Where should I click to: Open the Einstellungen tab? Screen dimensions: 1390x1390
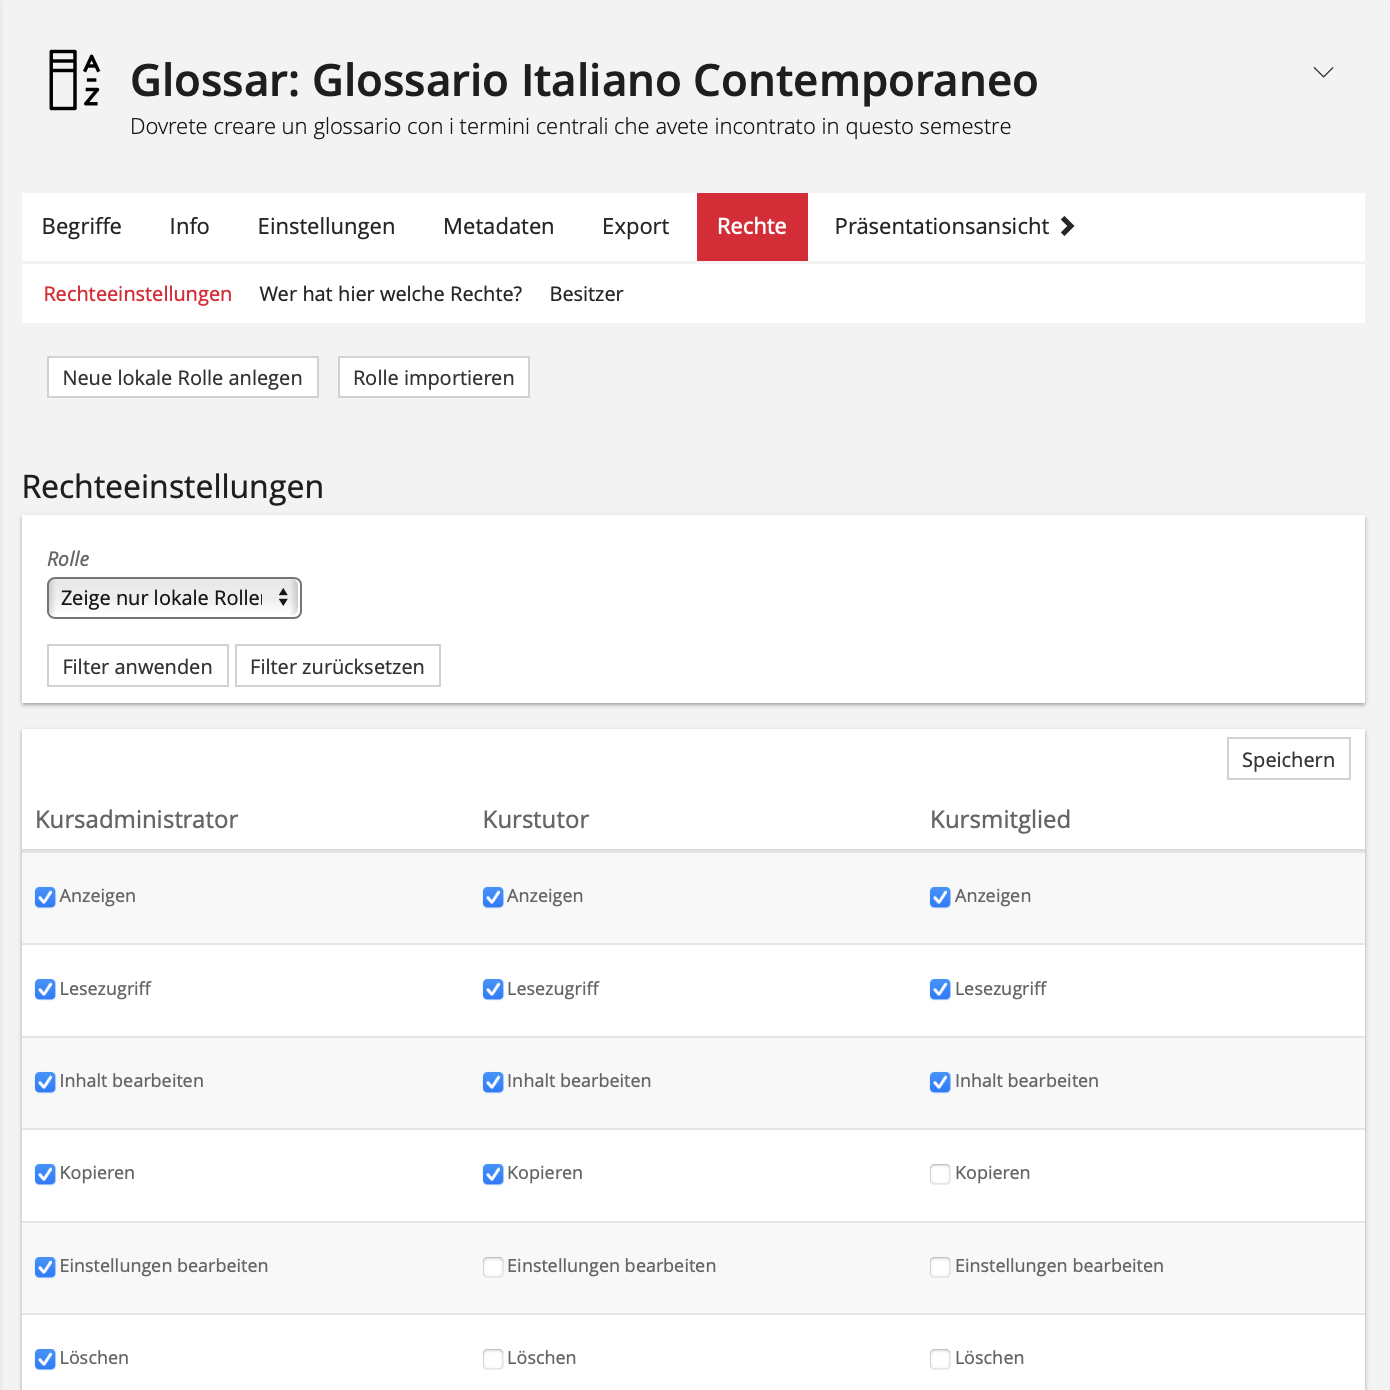pos(326,226)
